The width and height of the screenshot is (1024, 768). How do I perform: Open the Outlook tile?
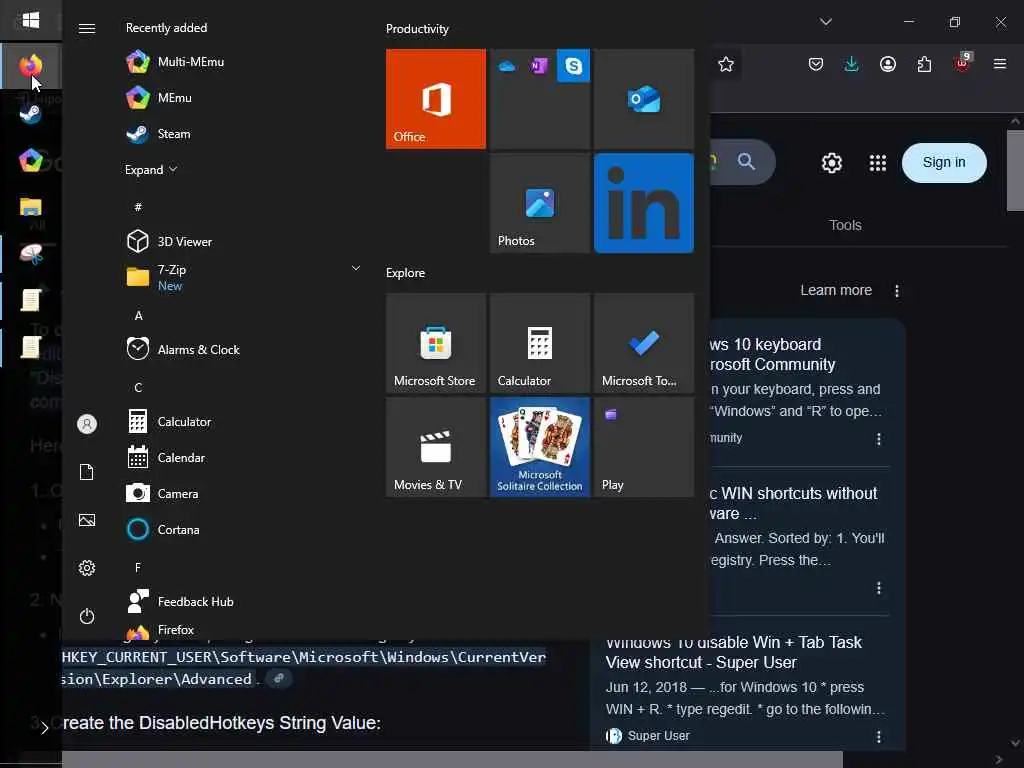644,99
